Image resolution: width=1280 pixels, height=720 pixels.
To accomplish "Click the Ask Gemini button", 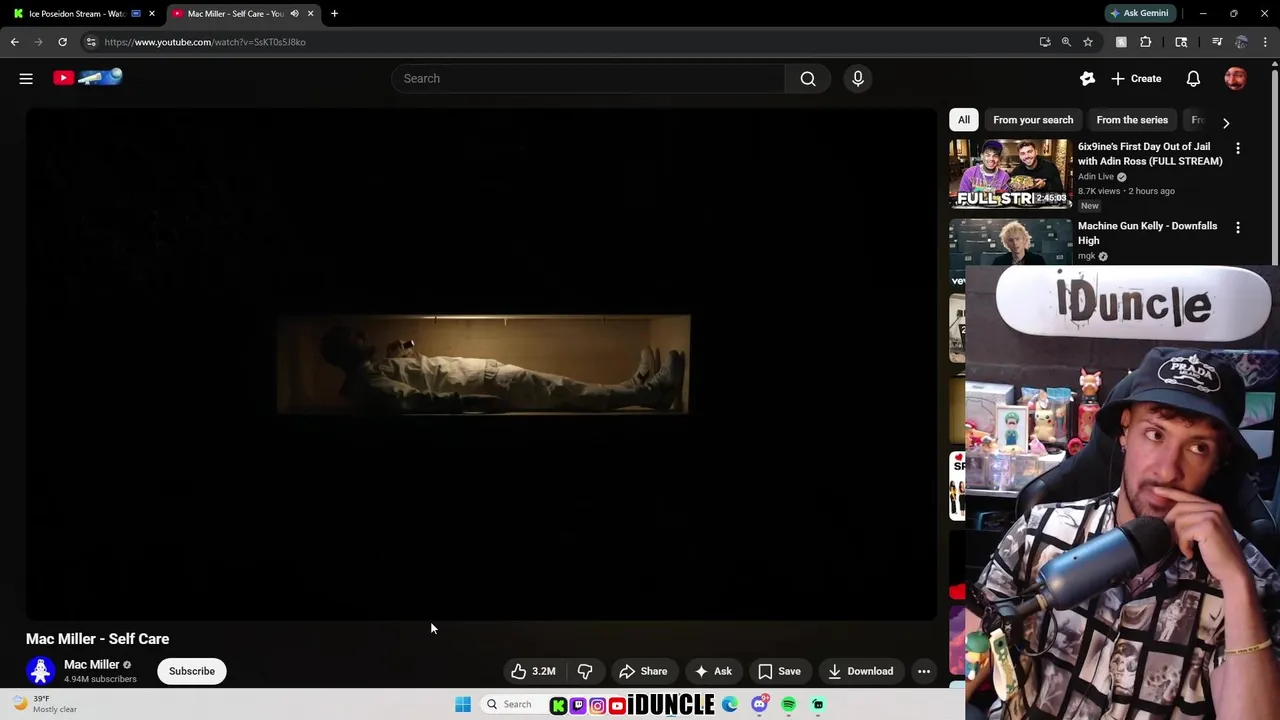I will pos(1139,13).
